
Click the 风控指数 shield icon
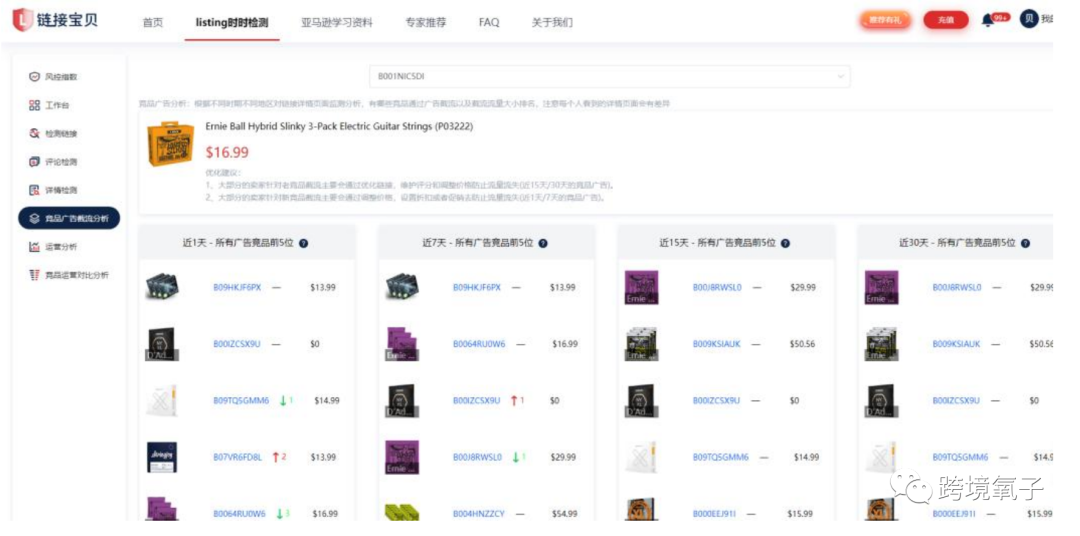(x=34, y=76)
